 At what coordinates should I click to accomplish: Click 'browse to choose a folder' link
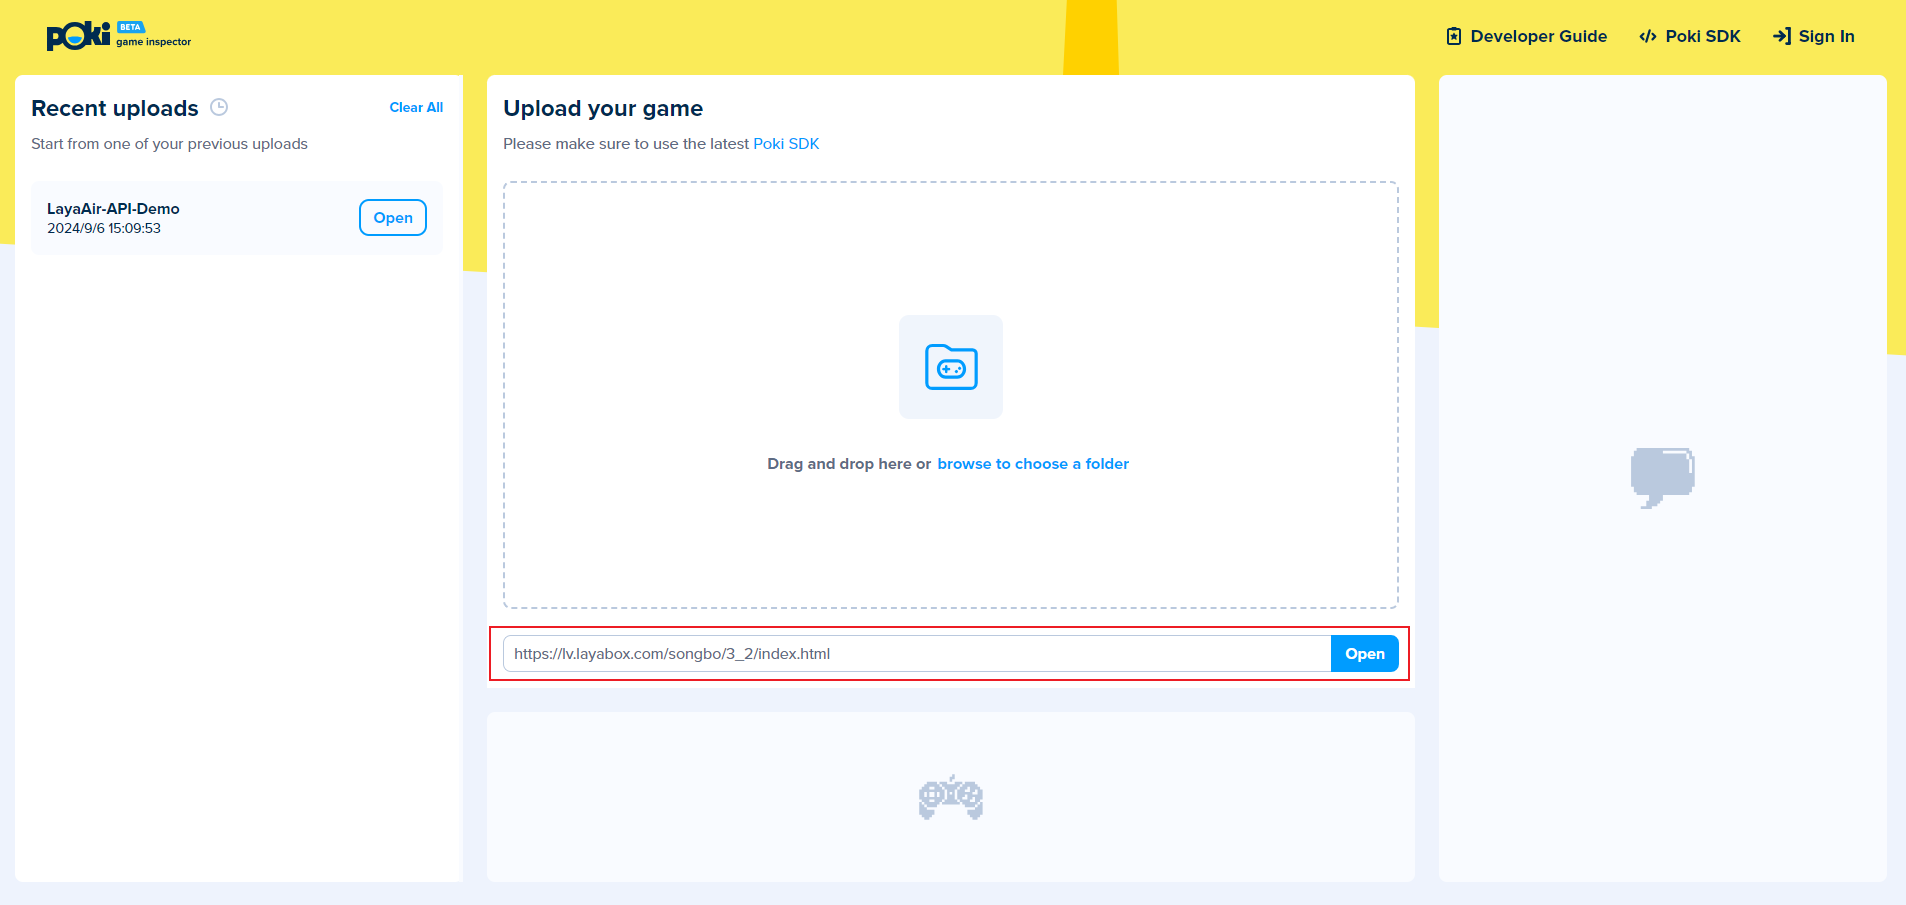coord(1032,464)
